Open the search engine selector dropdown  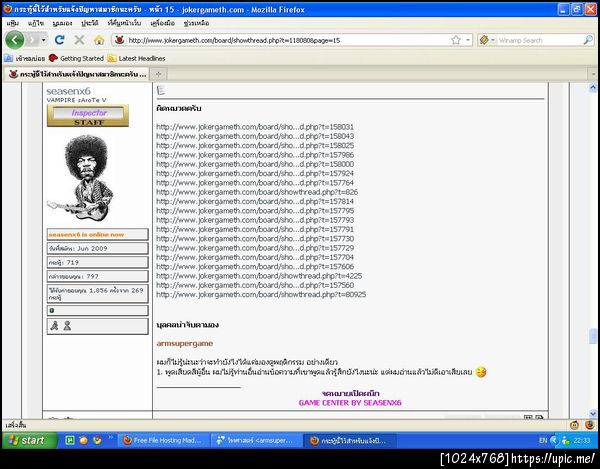[487, 40]
